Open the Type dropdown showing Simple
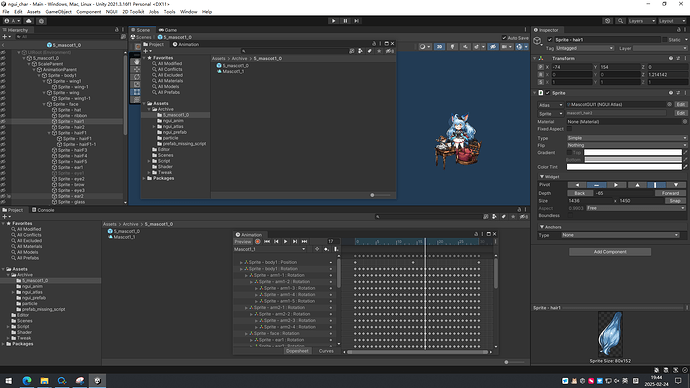The image size is (690, 388). (627, 138)
